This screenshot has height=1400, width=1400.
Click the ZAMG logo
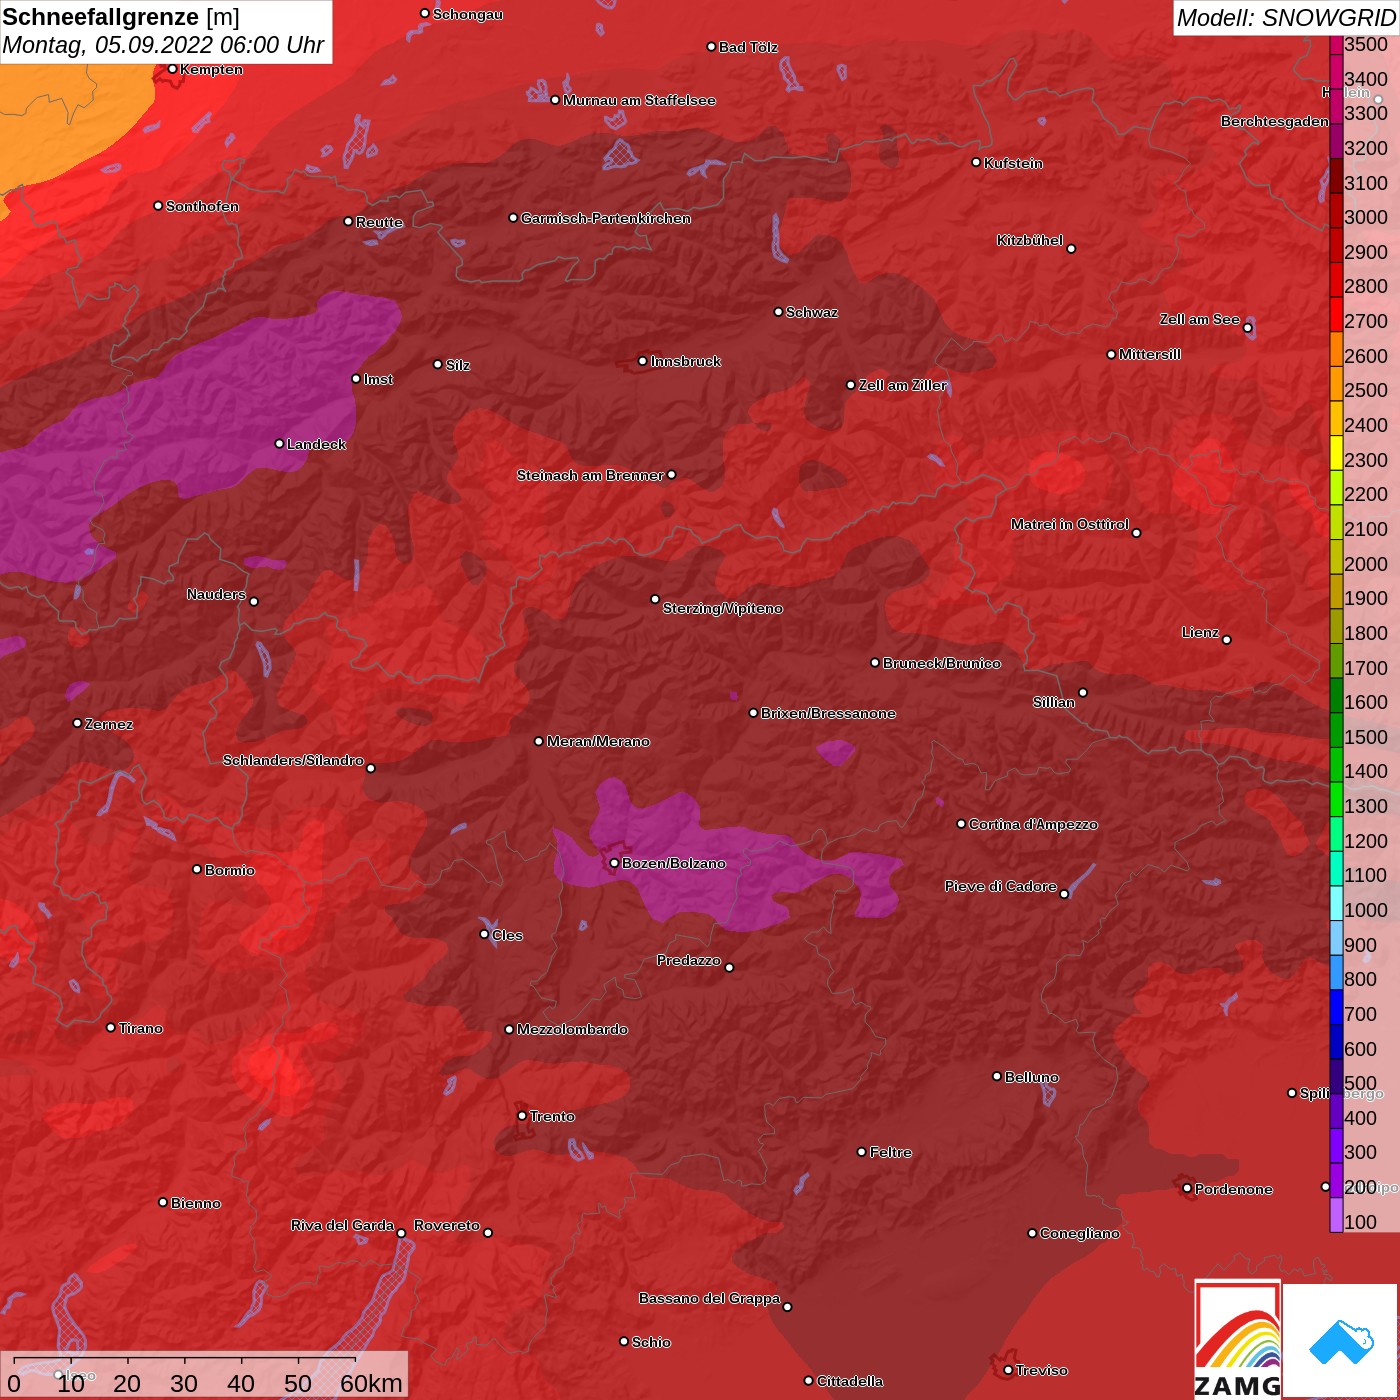click(1238, 1340)
